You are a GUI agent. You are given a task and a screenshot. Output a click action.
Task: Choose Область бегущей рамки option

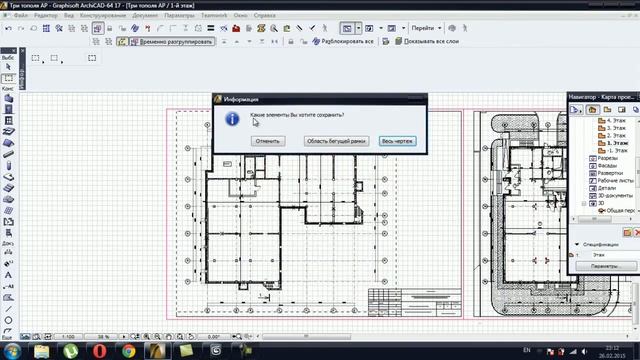pyautogui.click(x=336, y=141)
